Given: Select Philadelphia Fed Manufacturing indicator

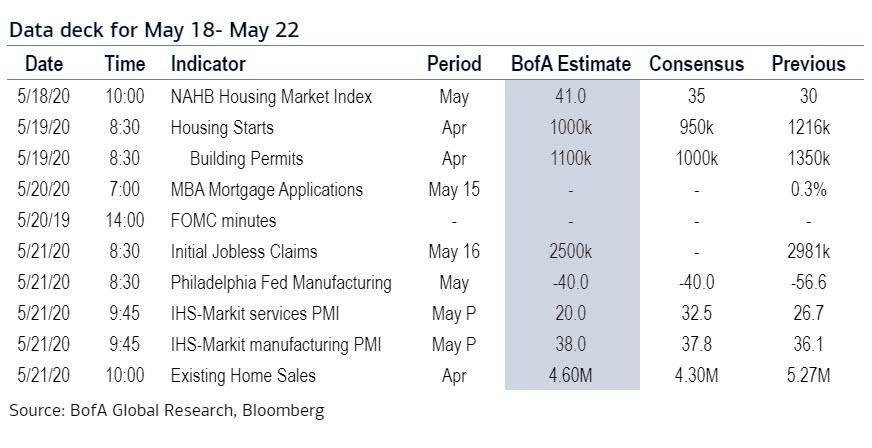Looking at the screenshot, I should coord(281,283).
